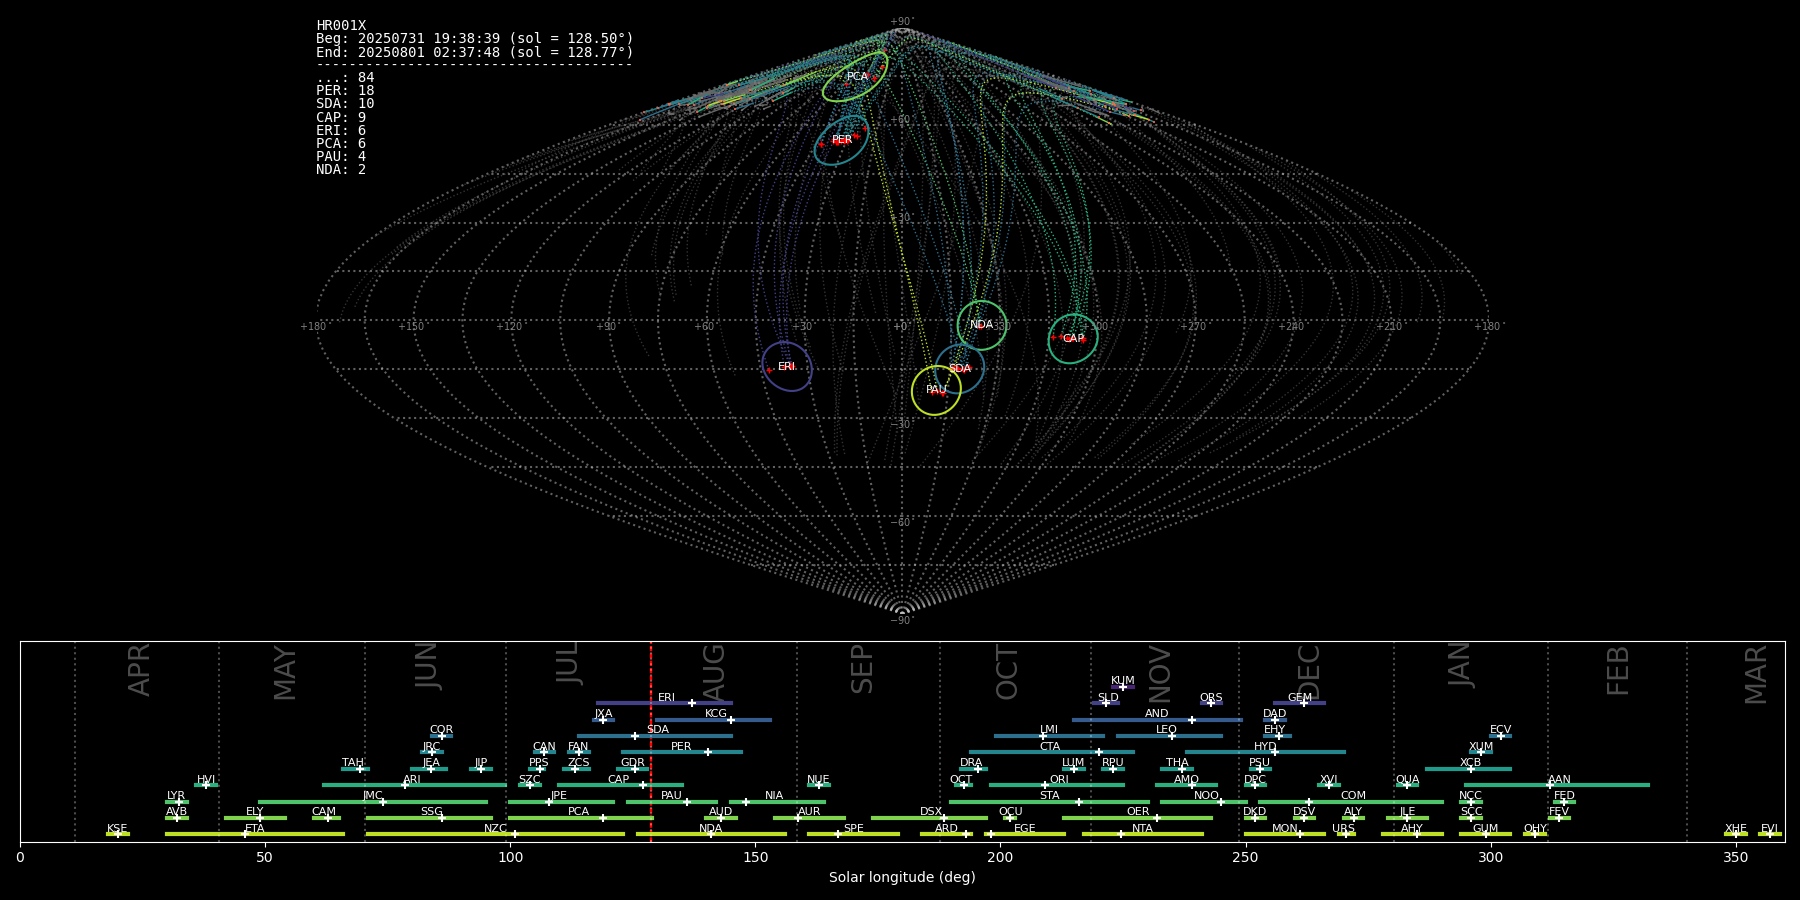
Task: Click the LEO shower bar in timeline
Action: 1169,736
